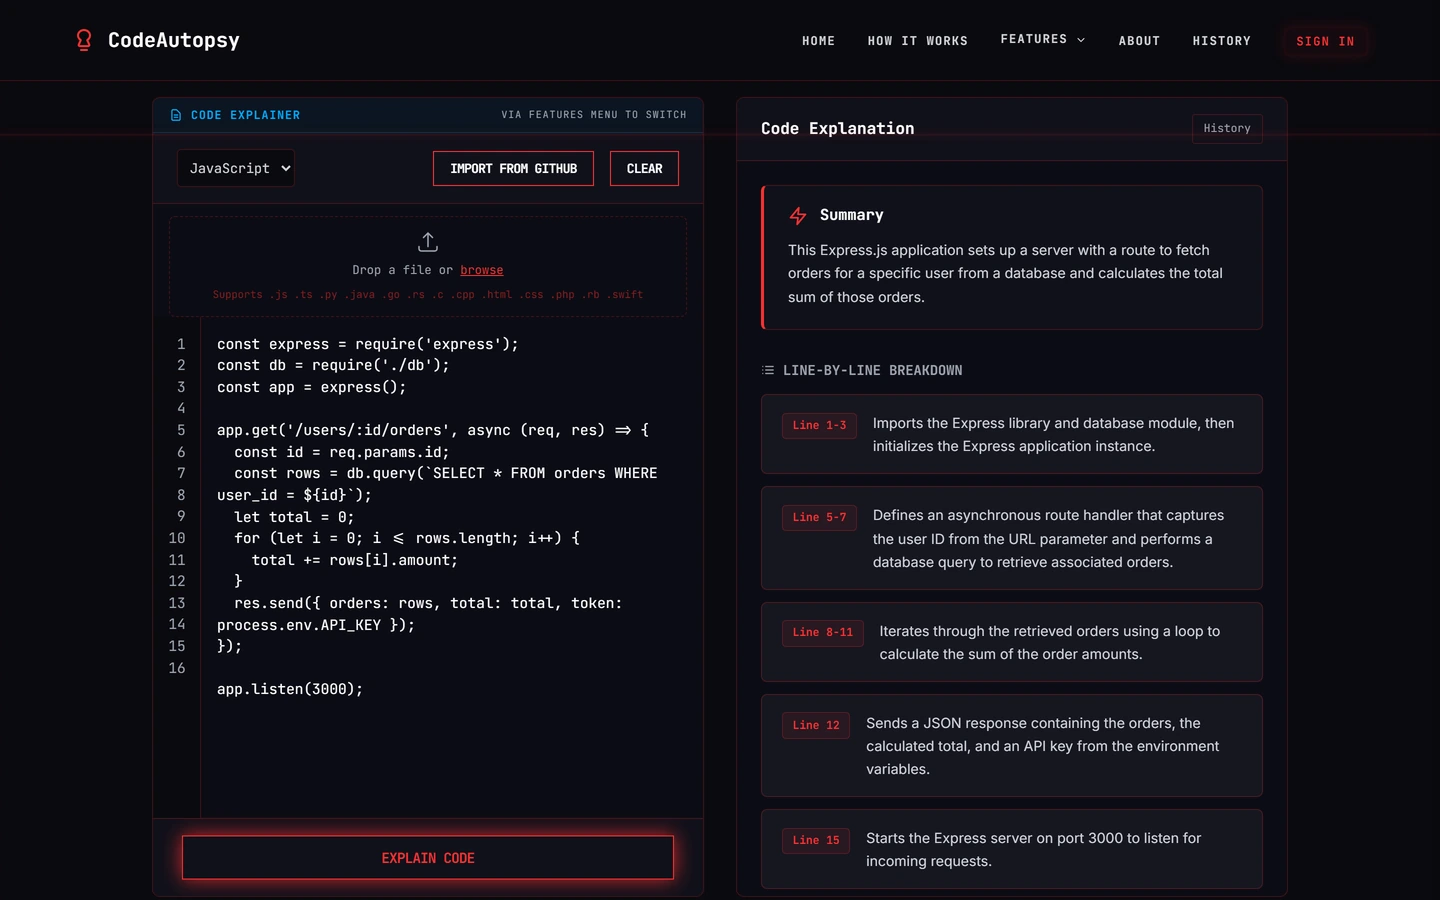Click the supported file types text
Screen dimensions: 1440x900
tap(428, 295)
